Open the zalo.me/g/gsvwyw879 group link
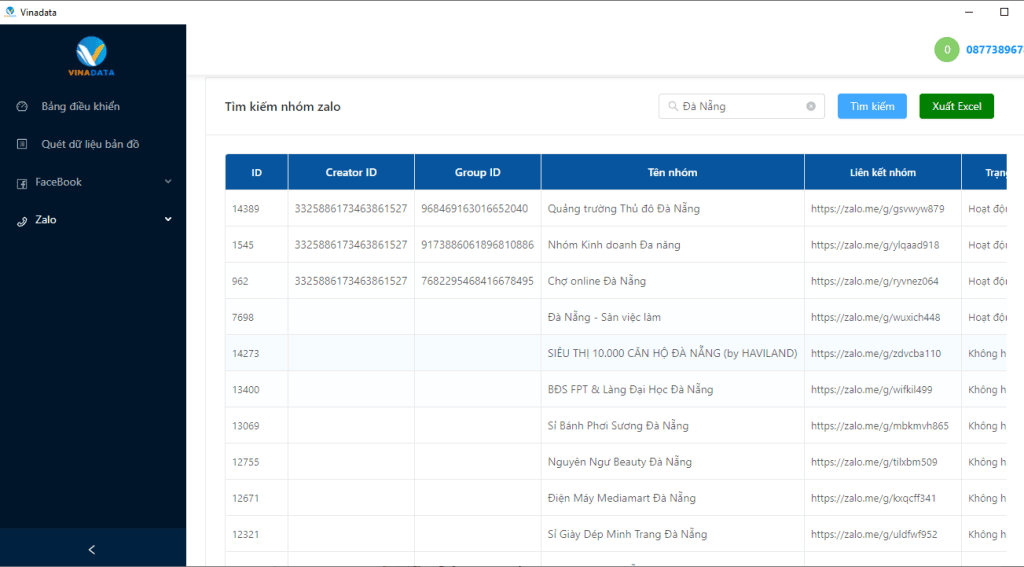 (x=877, y=209)
